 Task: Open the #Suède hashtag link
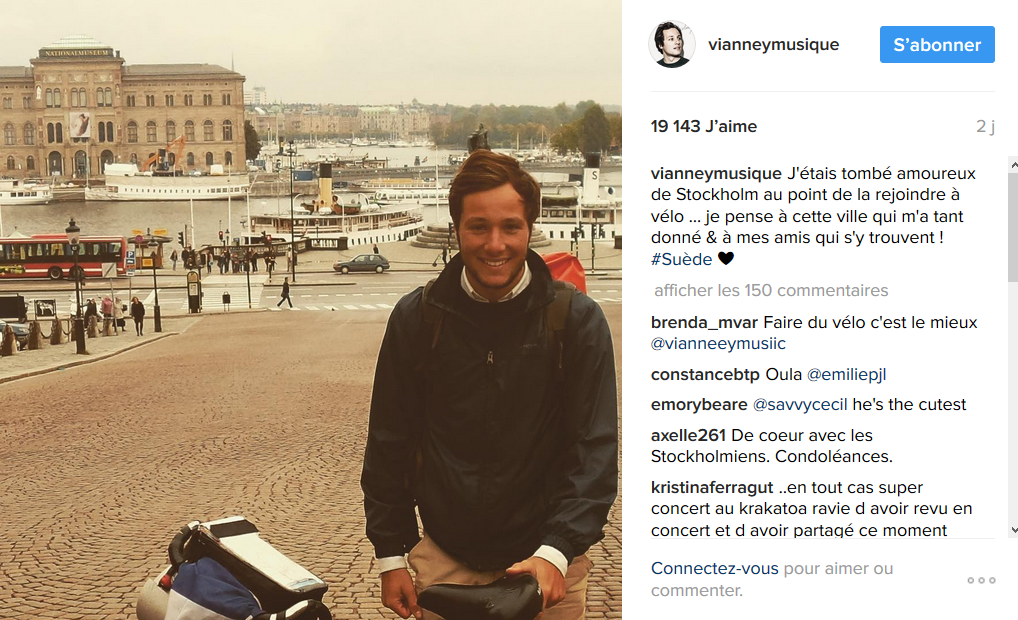tap(681, 259)
